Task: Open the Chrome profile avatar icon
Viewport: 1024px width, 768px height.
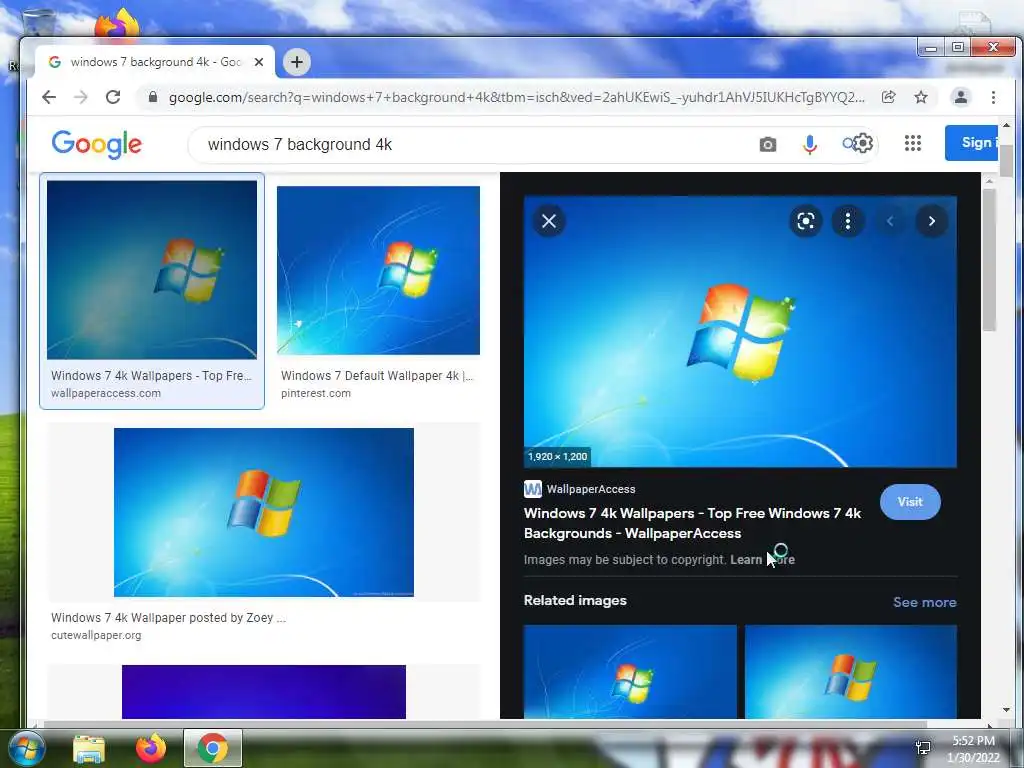Action: (961, 97)
